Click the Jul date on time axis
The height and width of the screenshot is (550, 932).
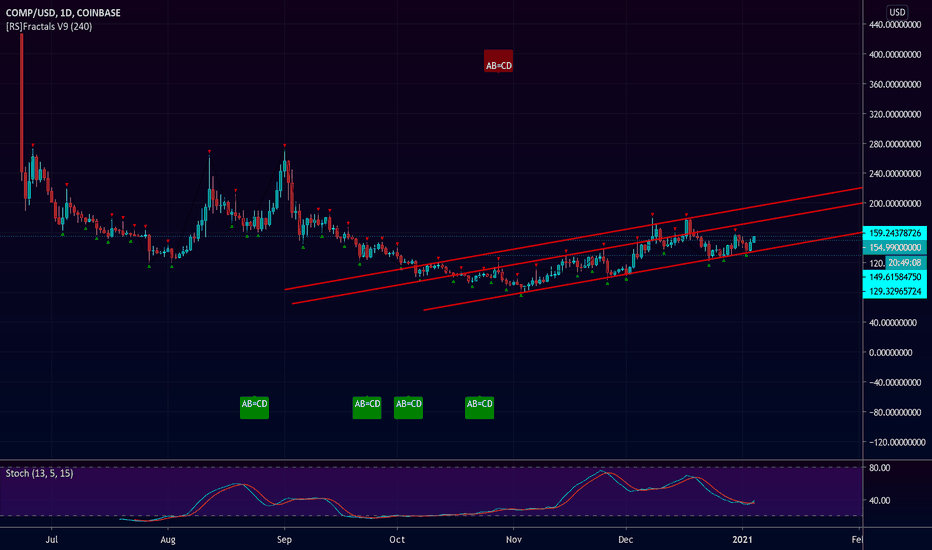52,540
